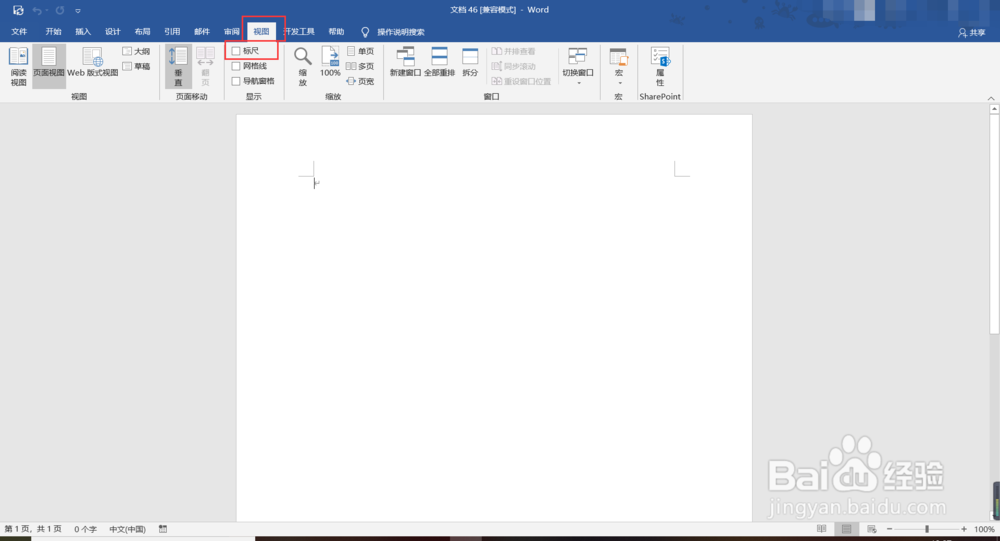Open the 切换窗口 switch windows dropdown
This screenshot has height=541, width=1000.
tap(578, 66)
